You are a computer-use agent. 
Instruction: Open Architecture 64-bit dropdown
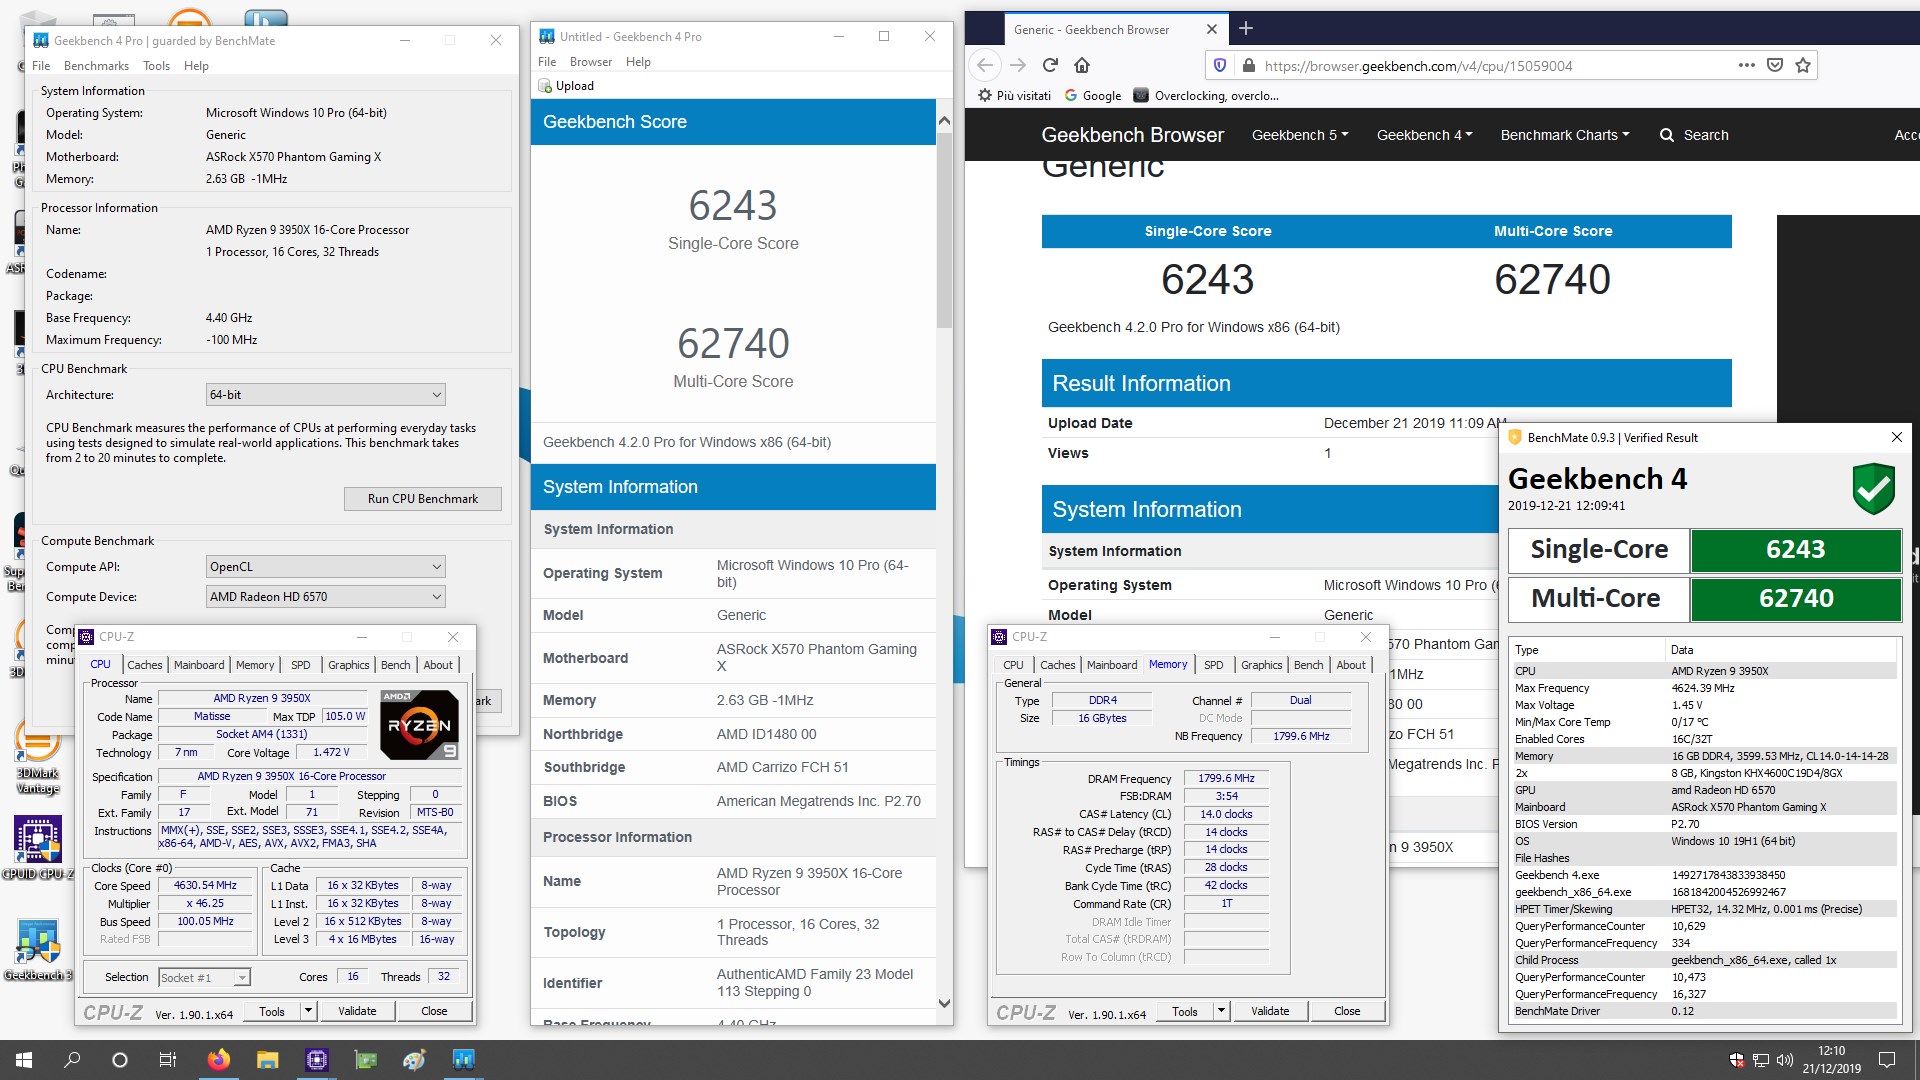click(x=325, y=395)
